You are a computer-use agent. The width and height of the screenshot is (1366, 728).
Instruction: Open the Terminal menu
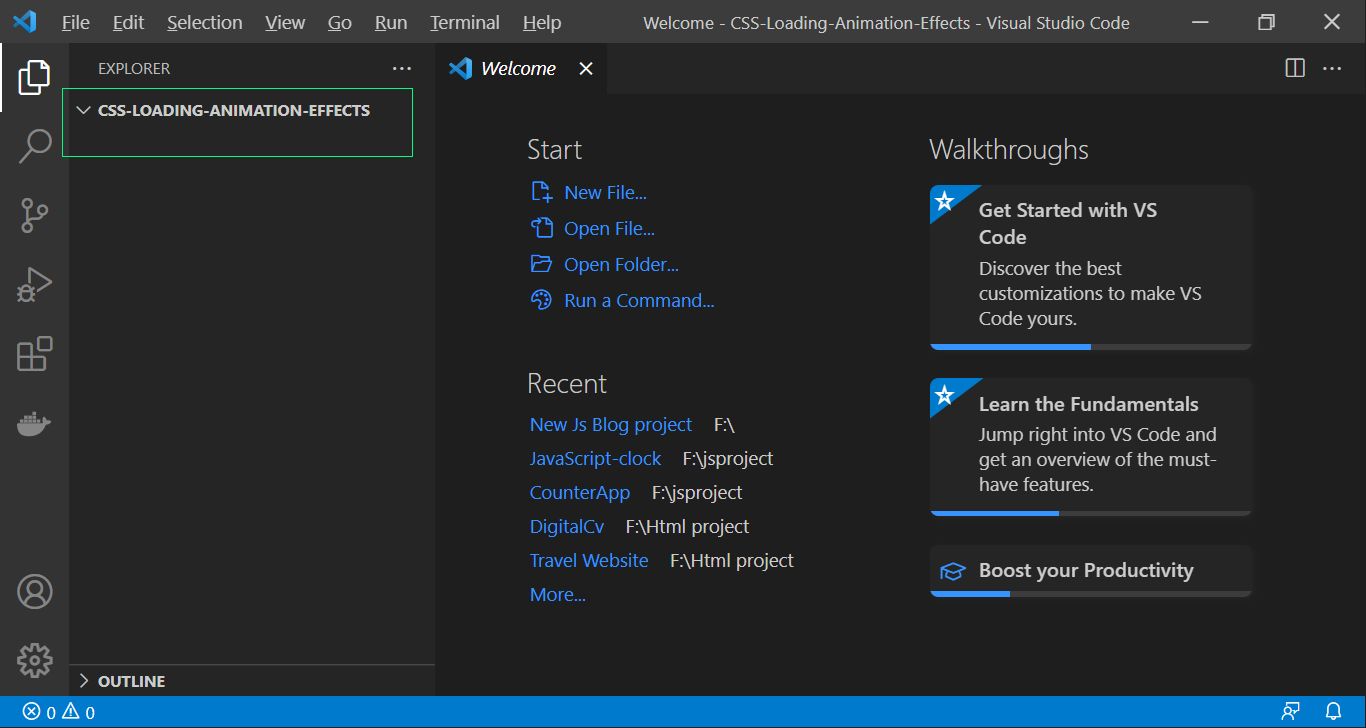[465, 22]
